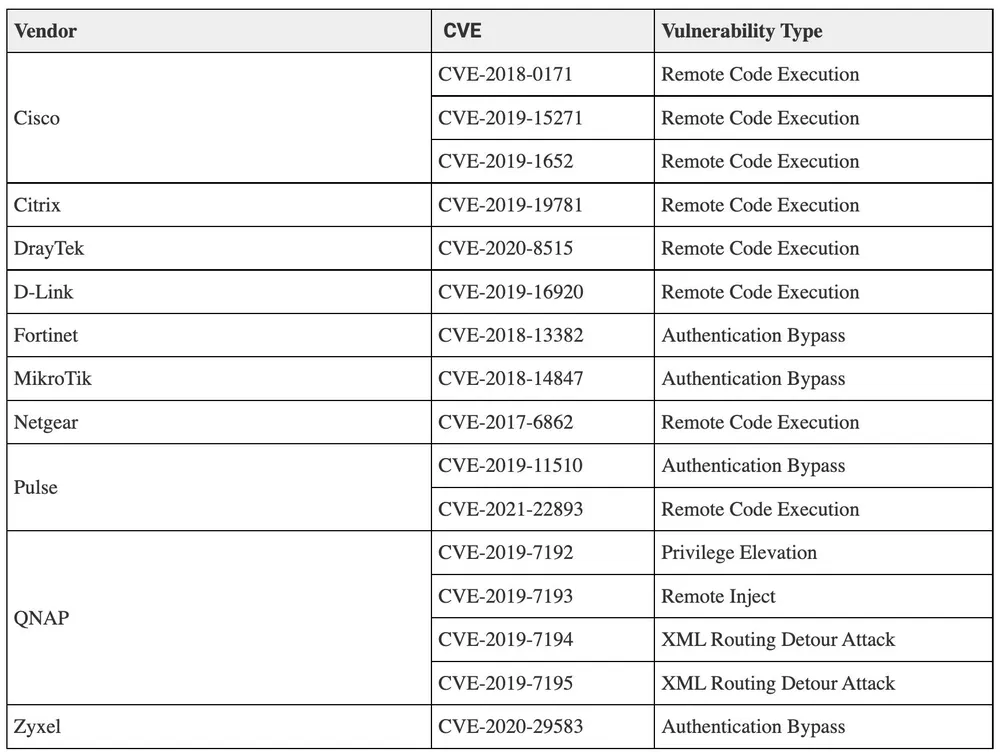The width and height of the screenshot is (1000, 756).
Task: Select the CVE-2019-19781 cell
Action: 510,205
